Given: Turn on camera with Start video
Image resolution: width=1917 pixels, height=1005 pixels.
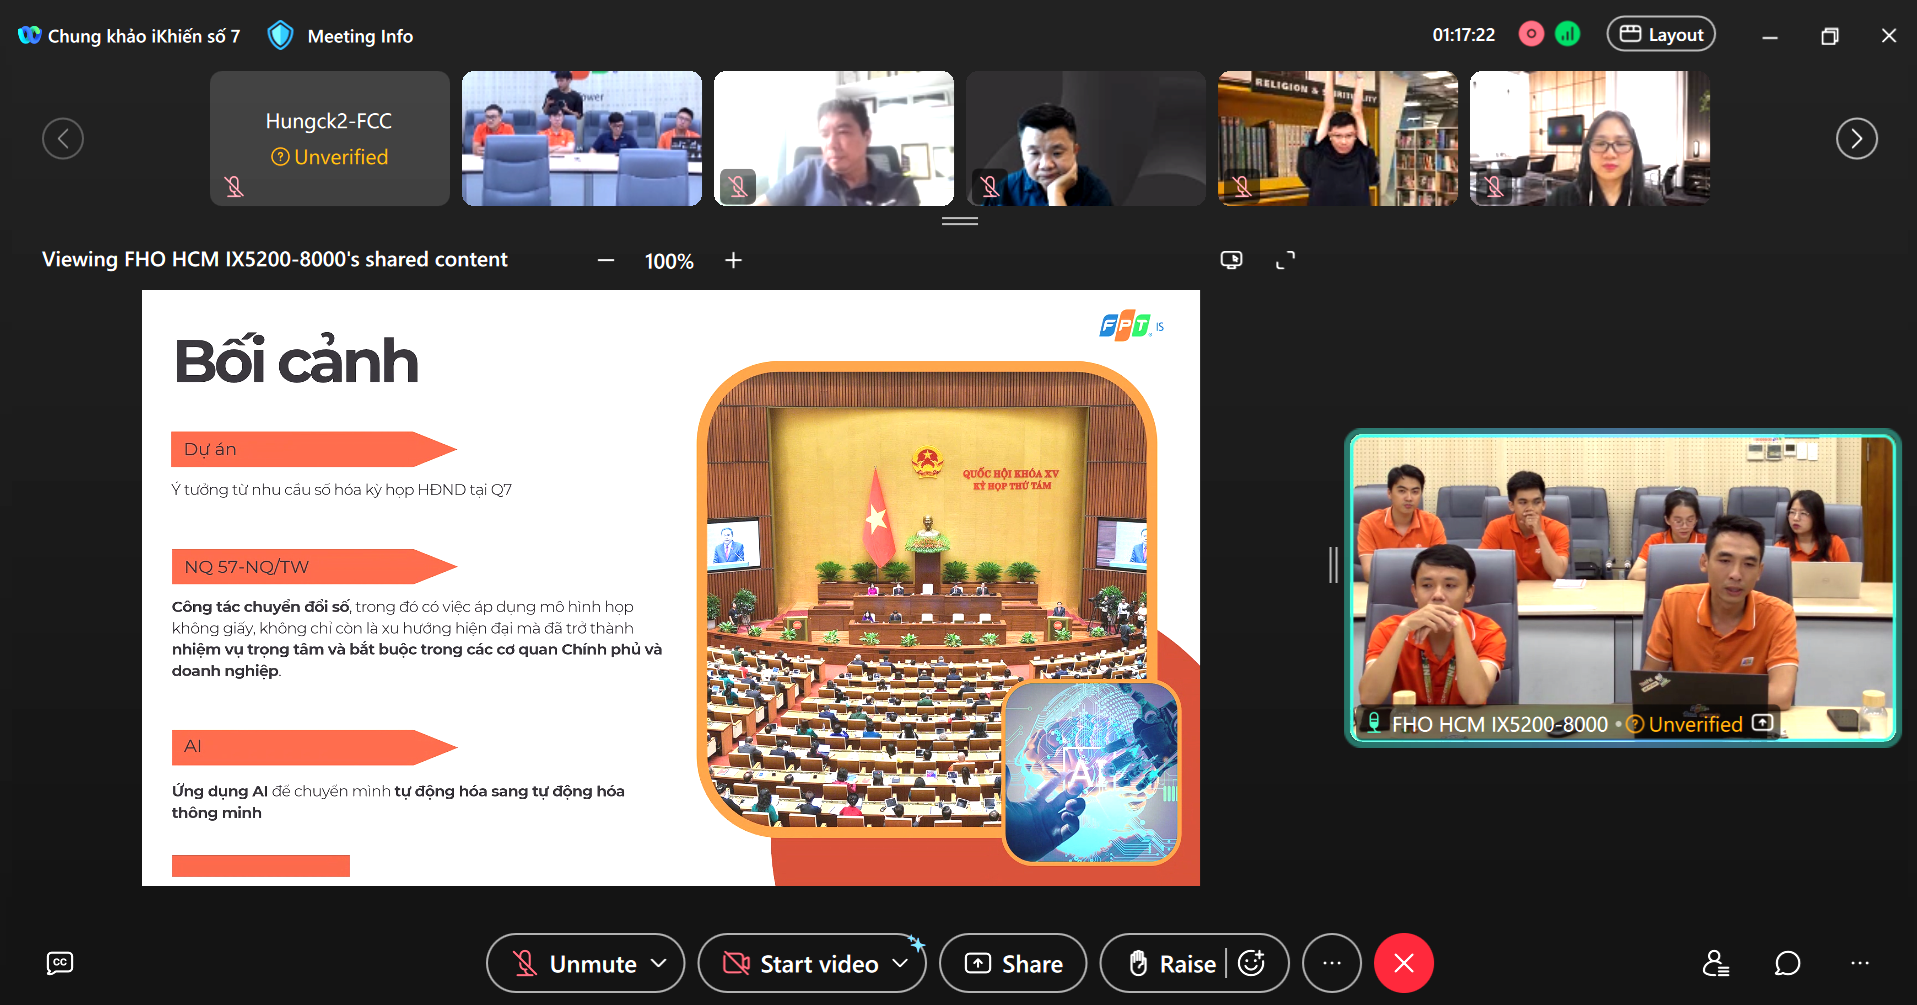Looking at the screenshot, I should 801,964.
